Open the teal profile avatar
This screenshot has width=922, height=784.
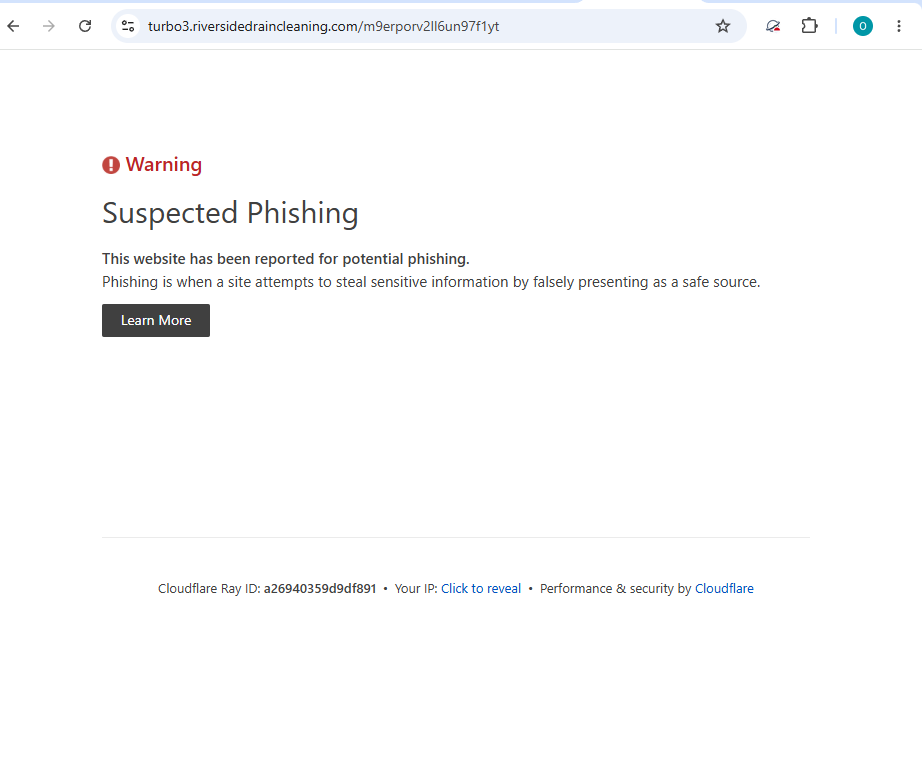pos(863,26)
